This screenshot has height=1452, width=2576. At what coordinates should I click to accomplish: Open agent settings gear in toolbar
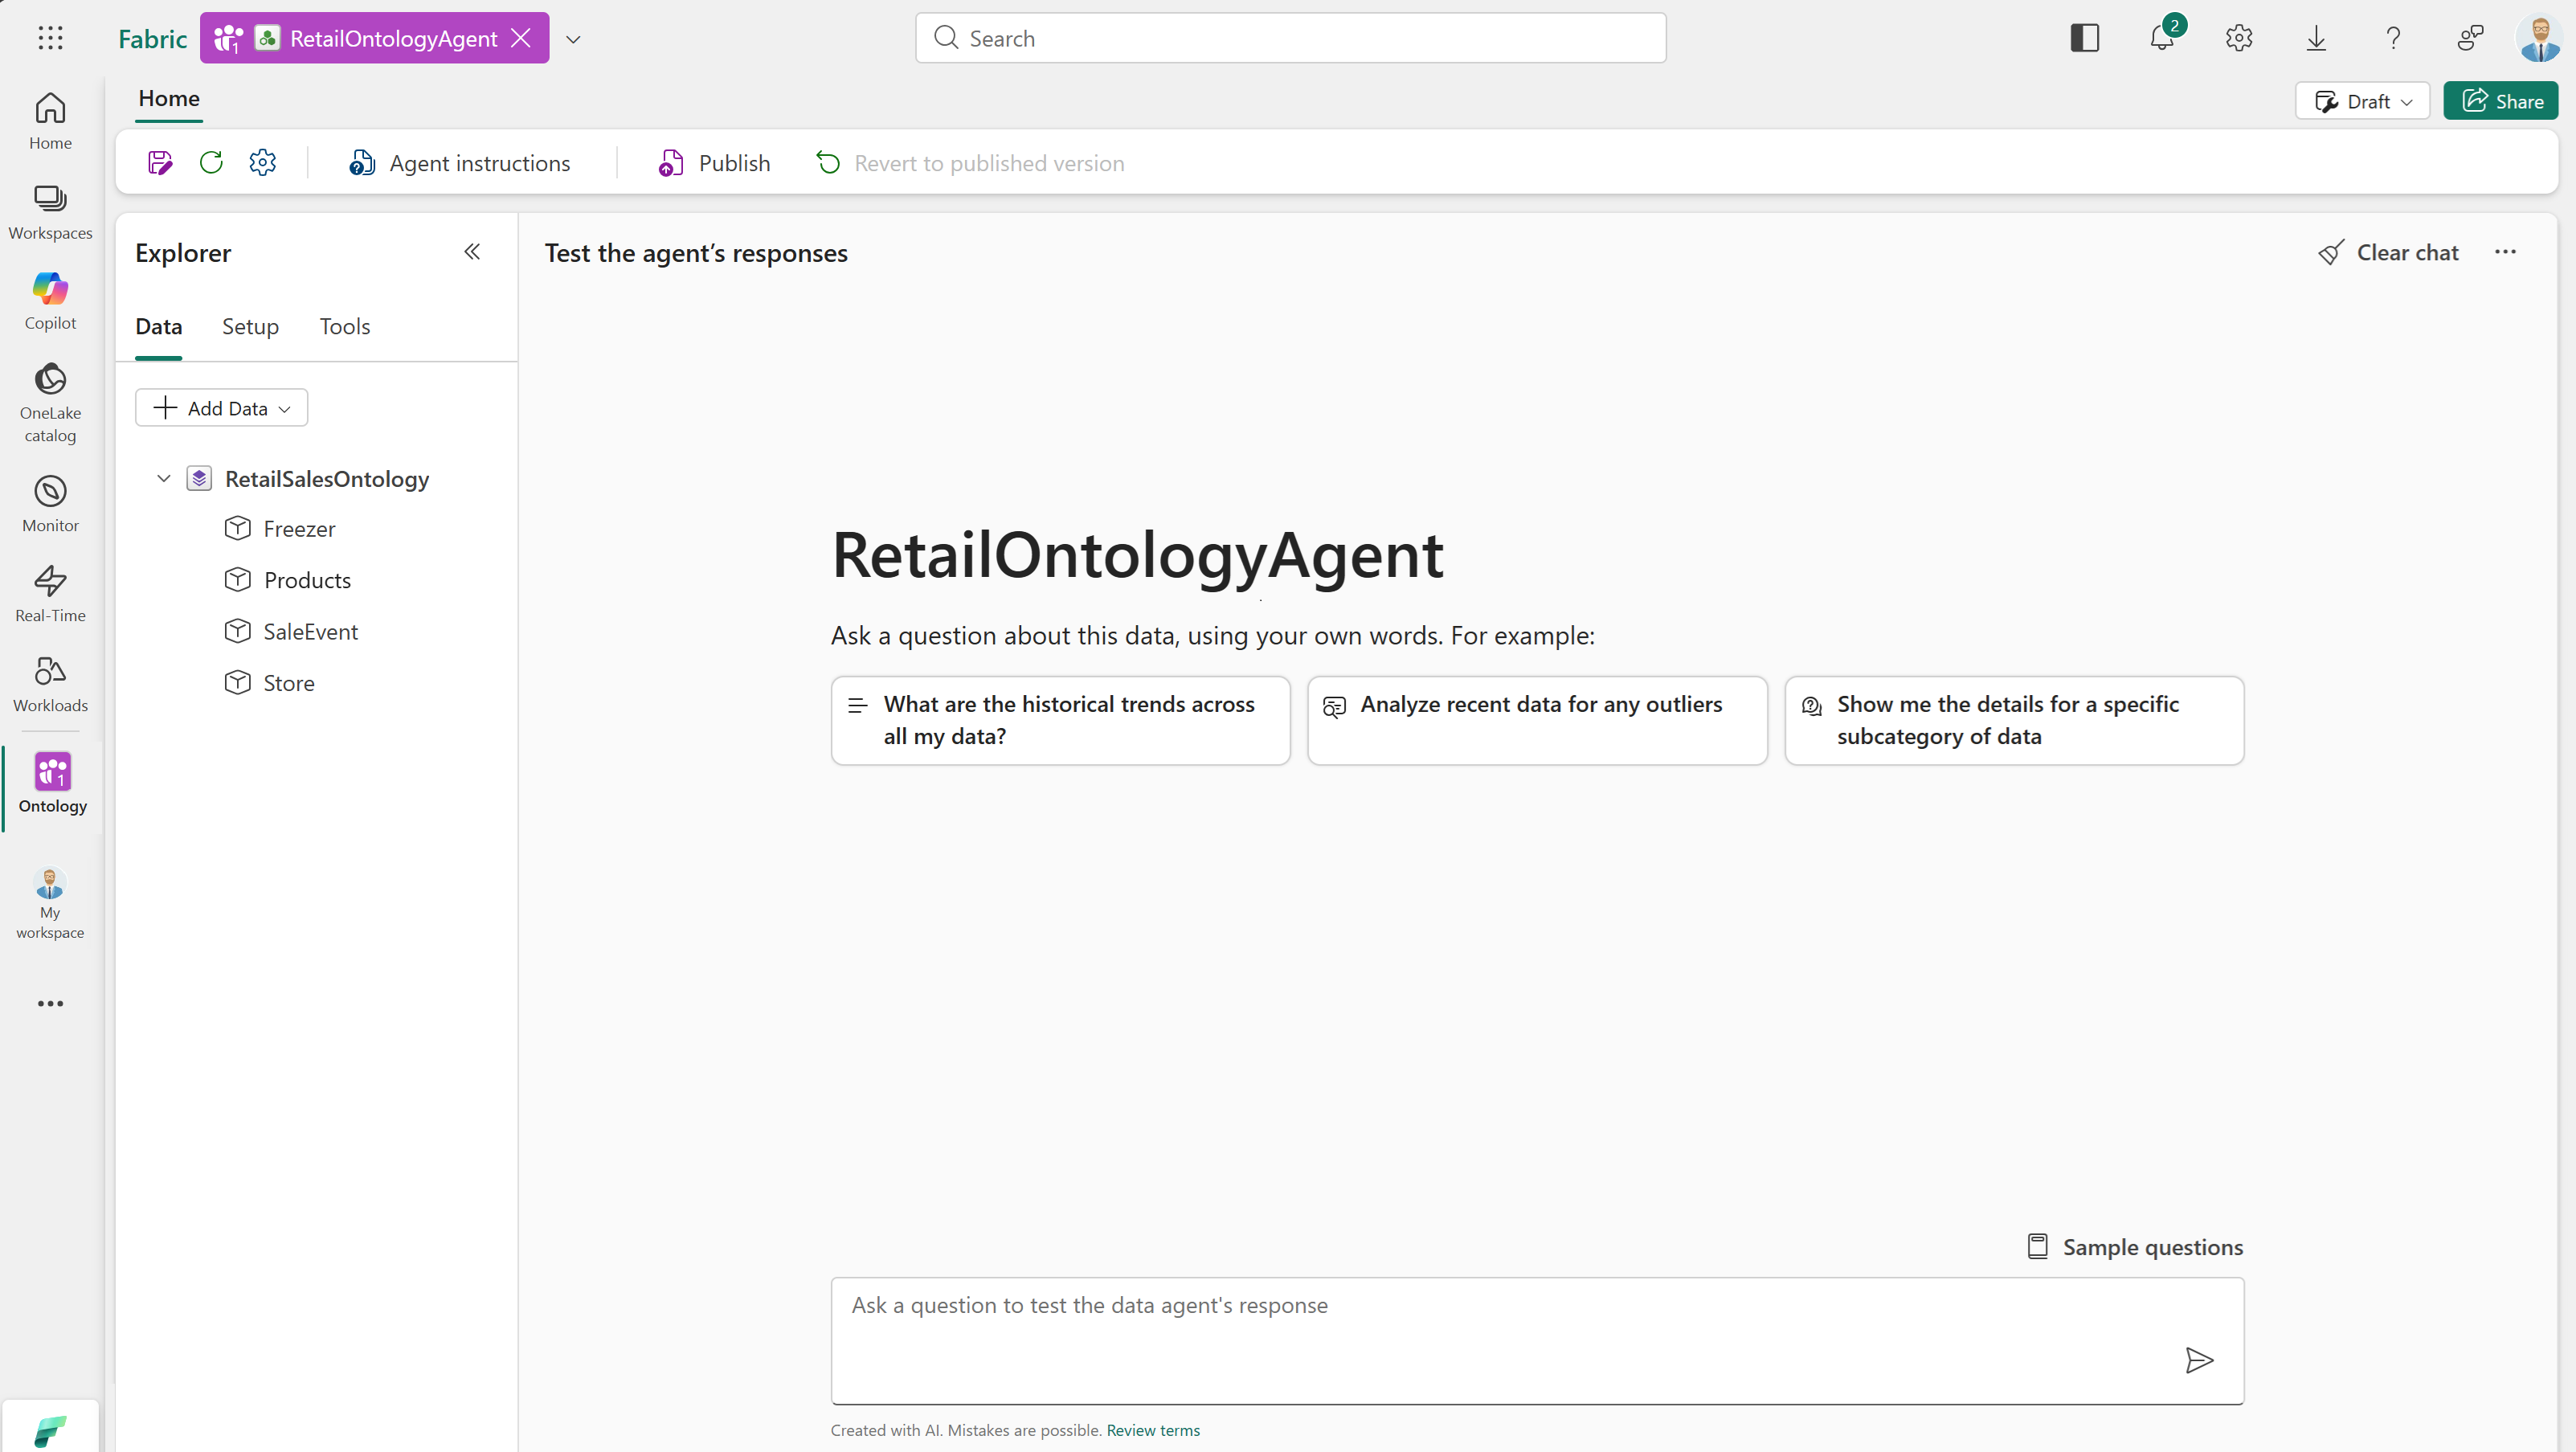[263, 163]
